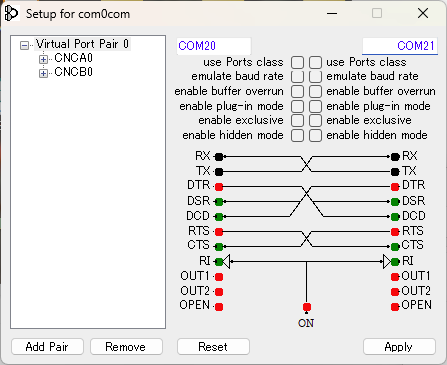The height and width of the screenshot is (365, 447).
Task: Click the green DSR pin on COM20 side
Action: pos(219,202)
